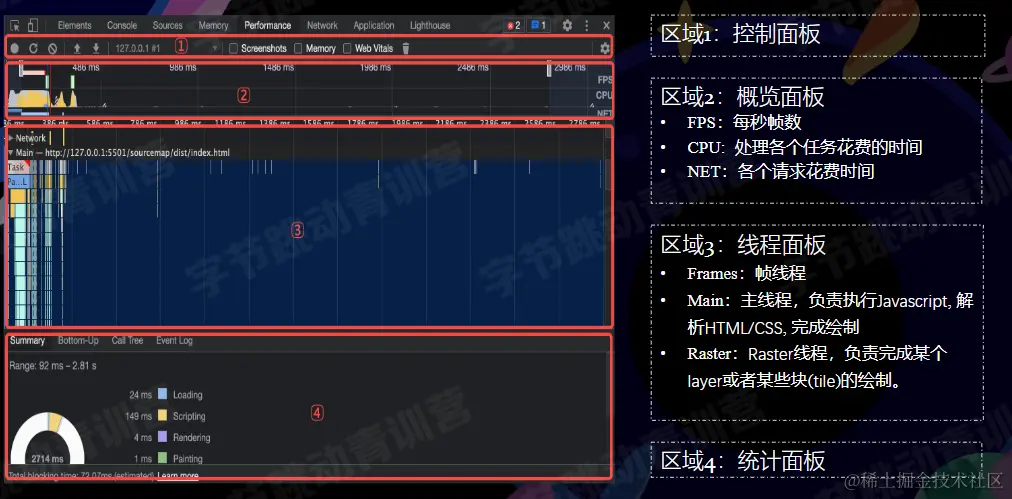
Task: Click the 1486 ms overview time marker
Action: [x=279, y=67]
